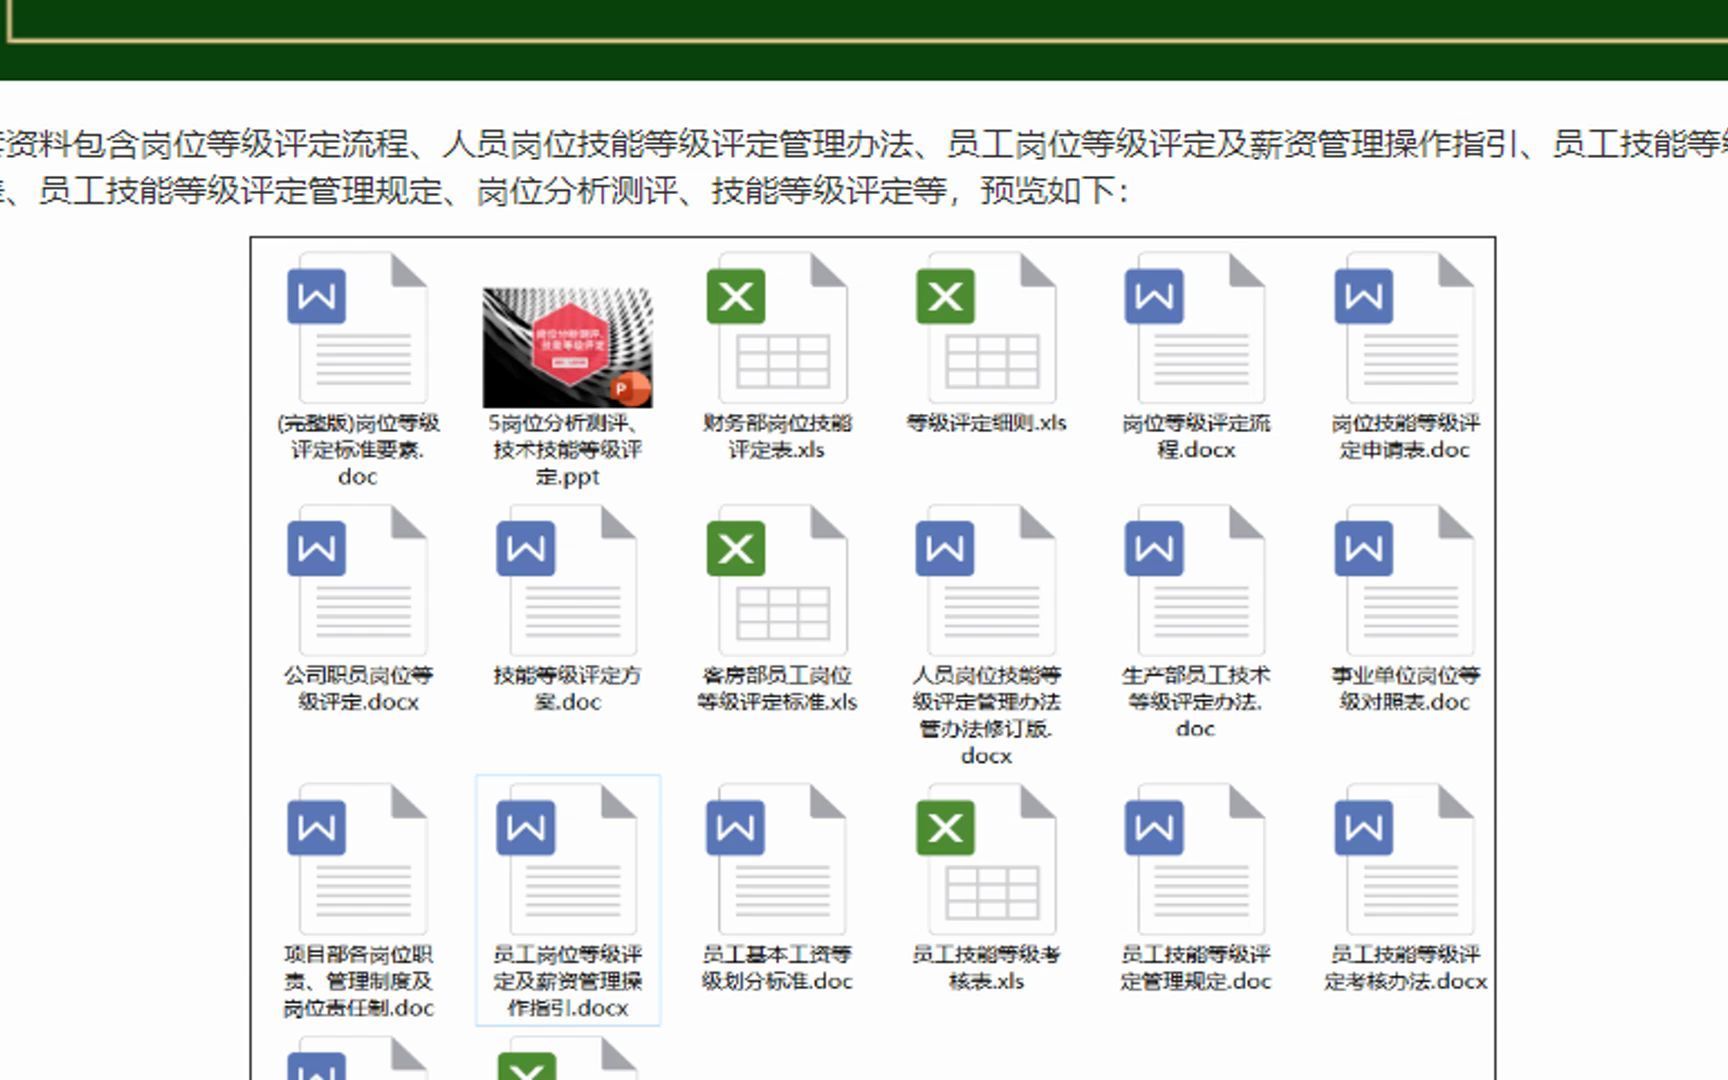Click the description text starting 资料包含岗位等级评定流程
The height and width of the screenshot is (1080, 1728).
pyautogui.click(x=864, y=144)
